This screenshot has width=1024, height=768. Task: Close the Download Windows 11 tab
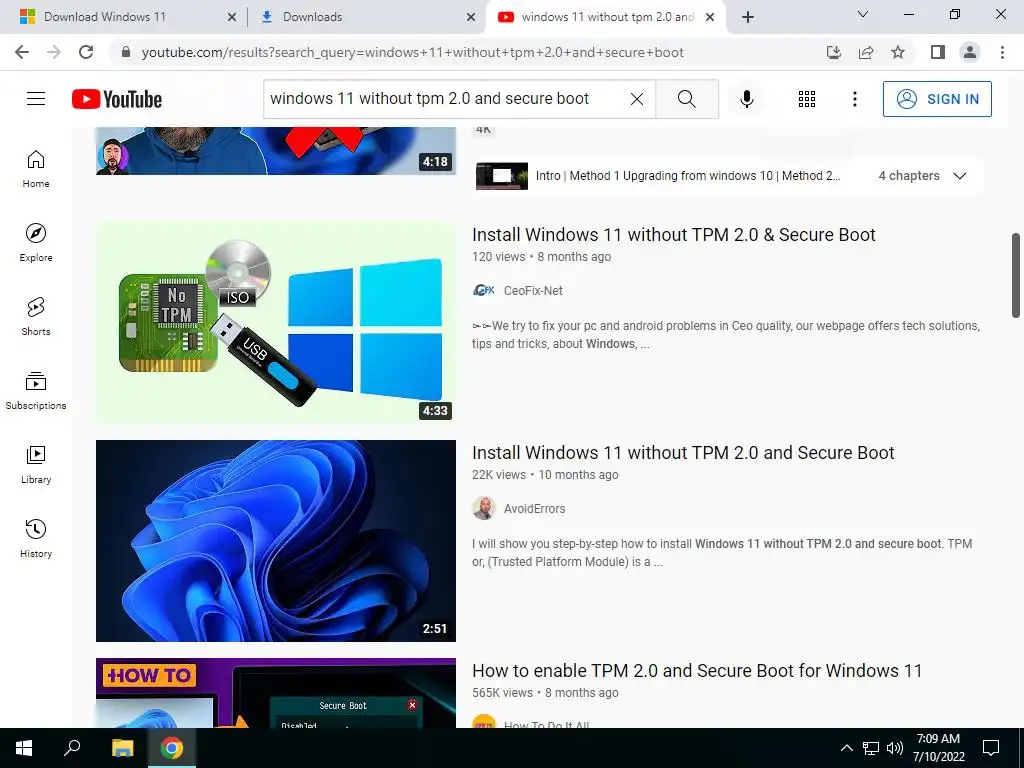point(232,18)
